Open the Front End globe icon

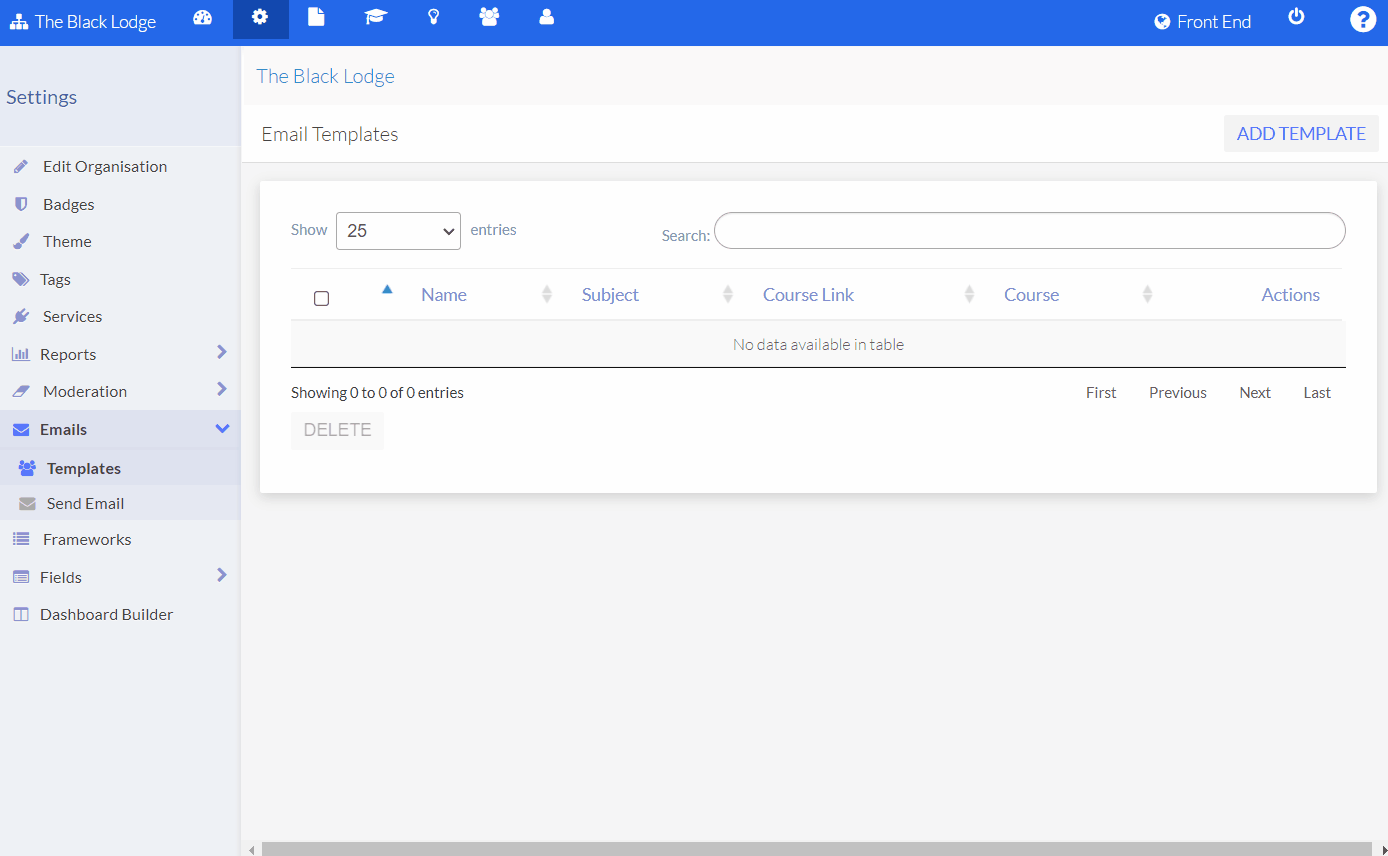(1160, 21)
